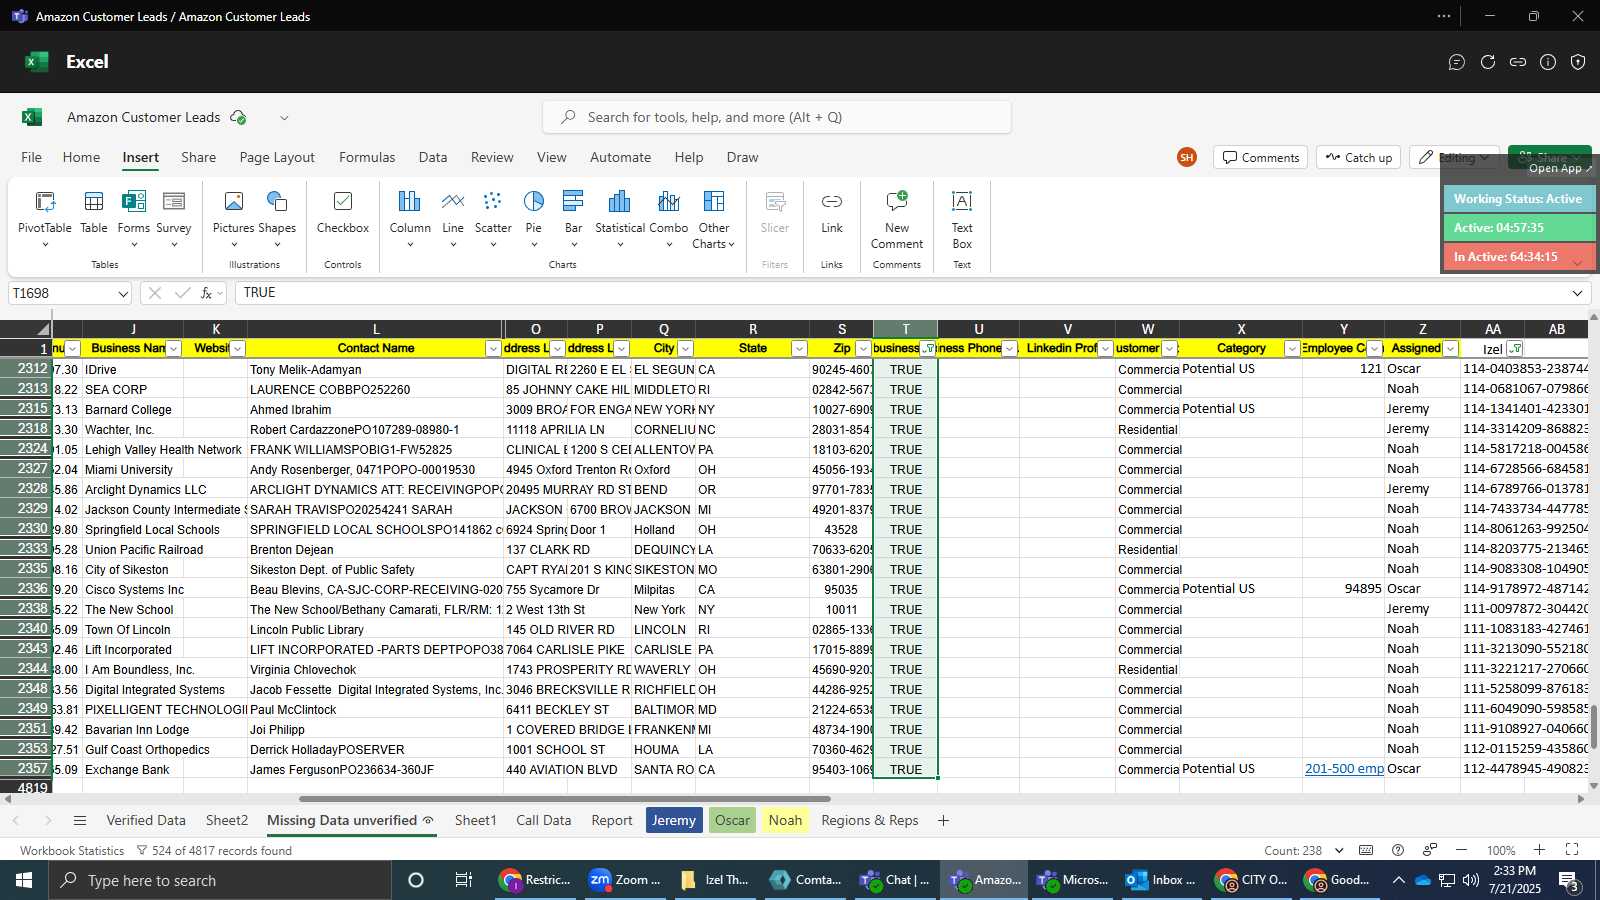Image resolution: width=1600 pixels, height=900 pixels.
Task: Switch to Call Data sheet
Action: coord(544,820)
